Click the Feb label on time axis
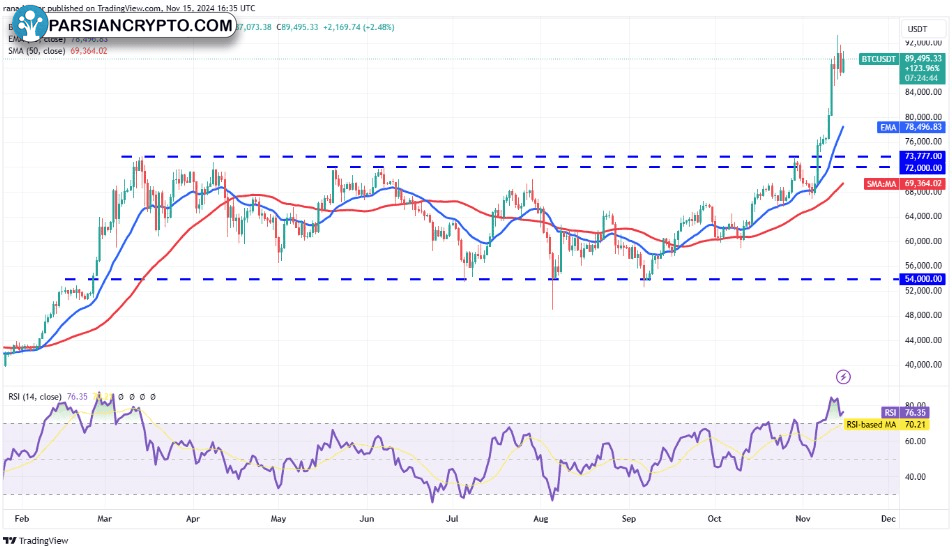 pyautogui.click(x=22, y=518)
